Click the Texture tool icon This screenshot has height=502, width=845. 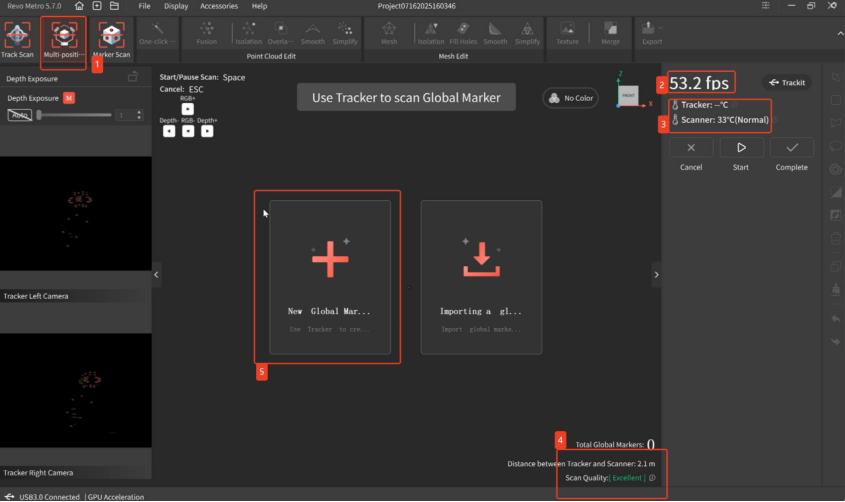pos(567,34)
